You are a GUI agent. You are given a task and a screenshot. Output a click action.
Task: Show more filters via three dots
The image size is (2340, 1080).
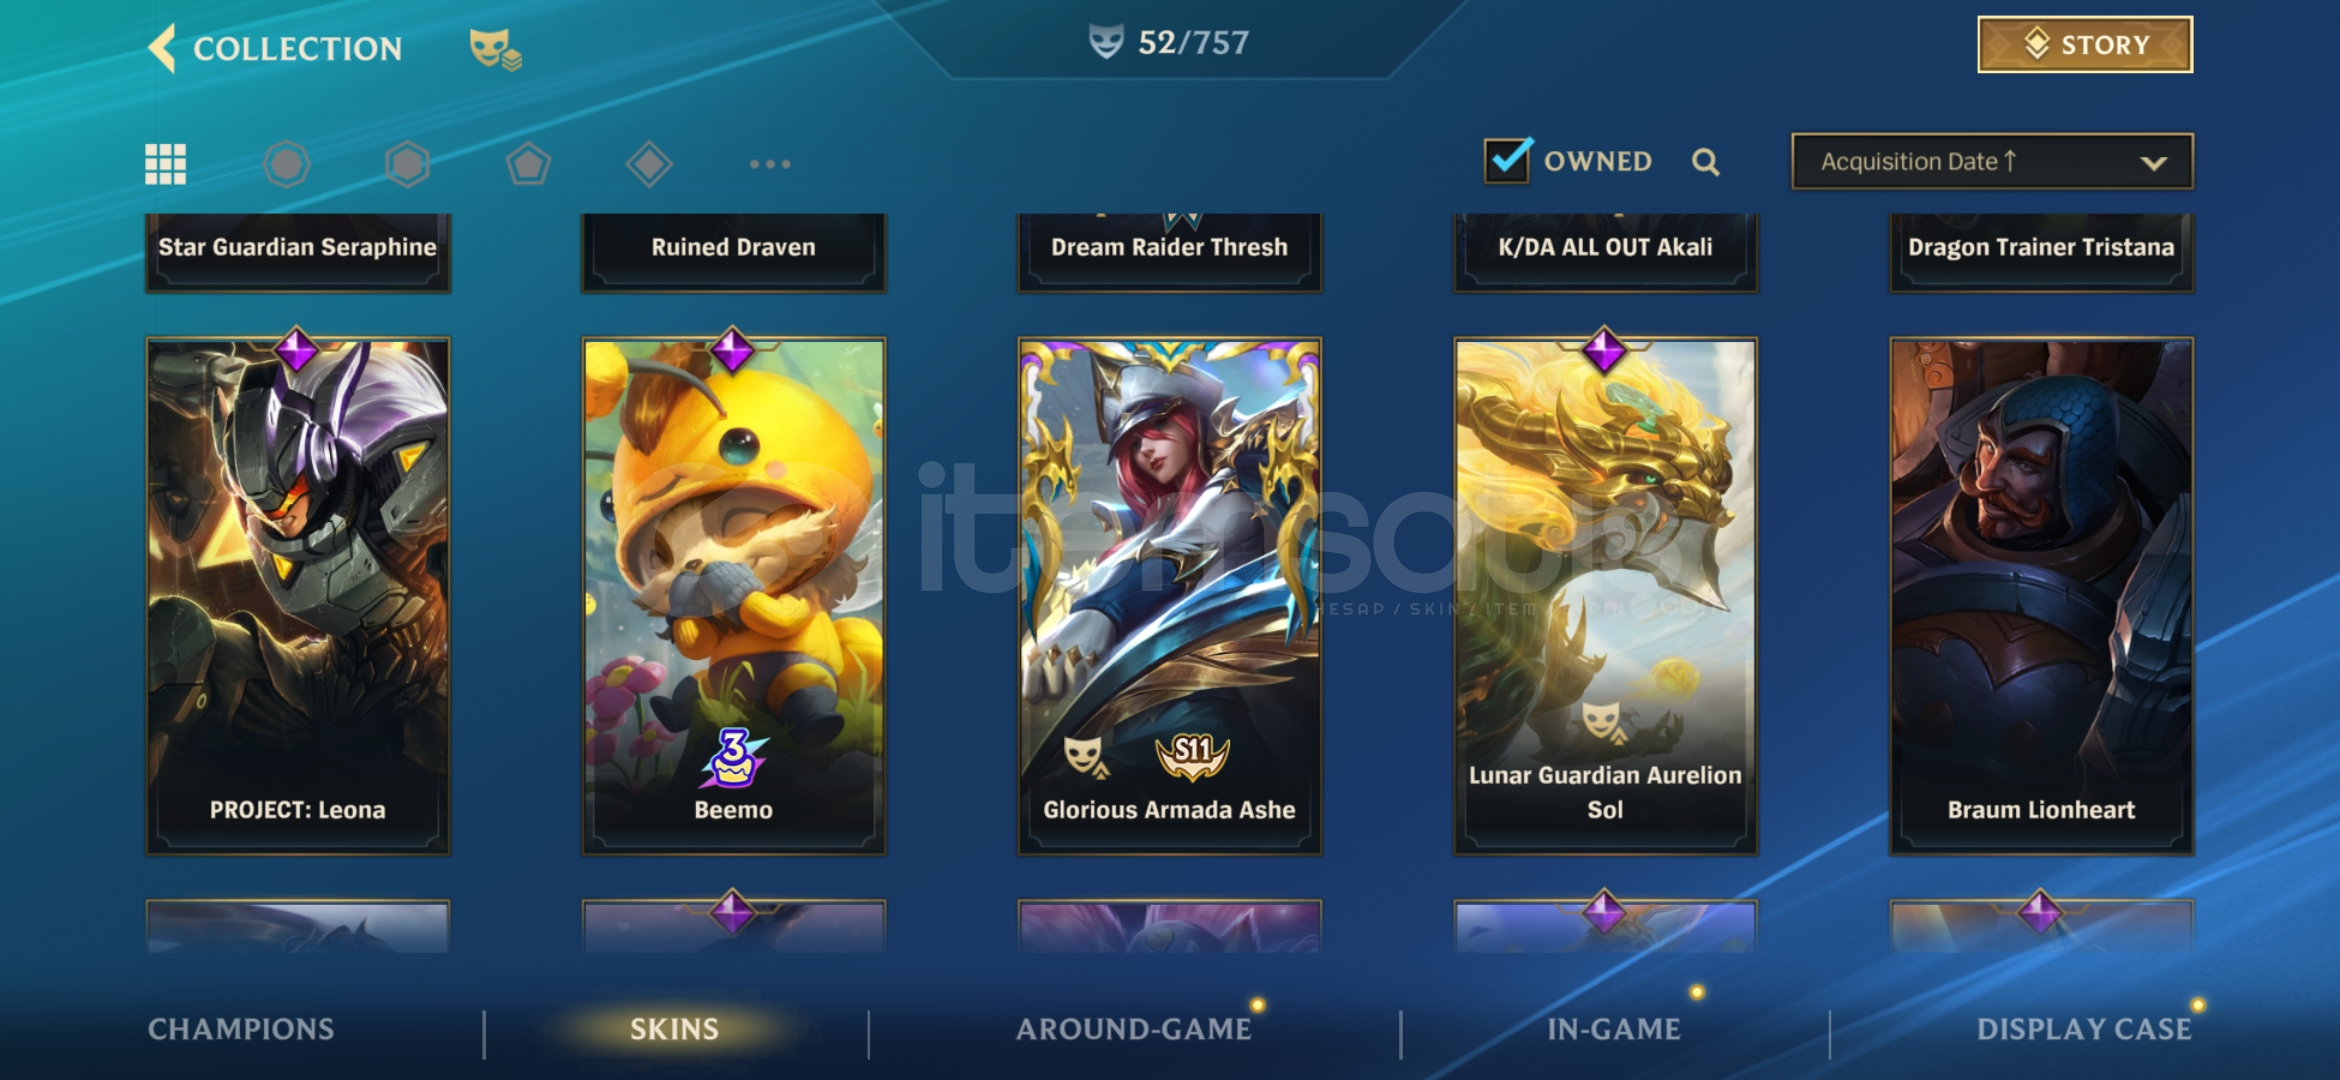point(770,164)
